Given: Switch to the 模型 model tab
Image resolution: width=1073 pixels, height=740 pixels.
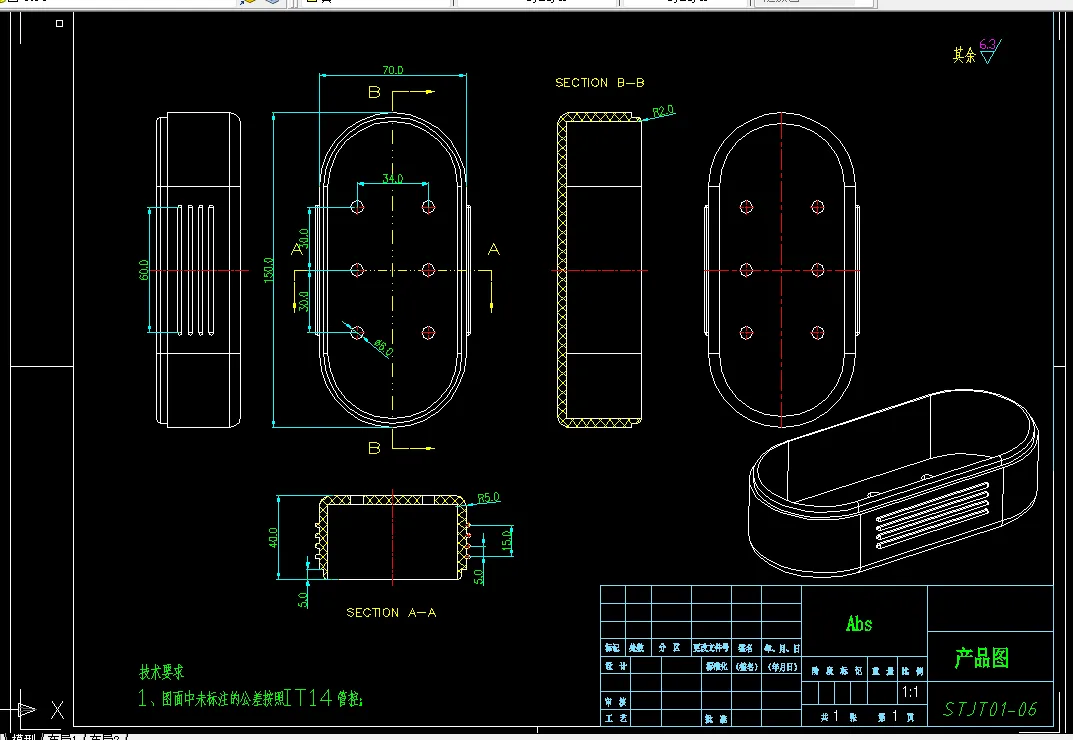Looking at the screenshot, I should [x=23, y=737].
